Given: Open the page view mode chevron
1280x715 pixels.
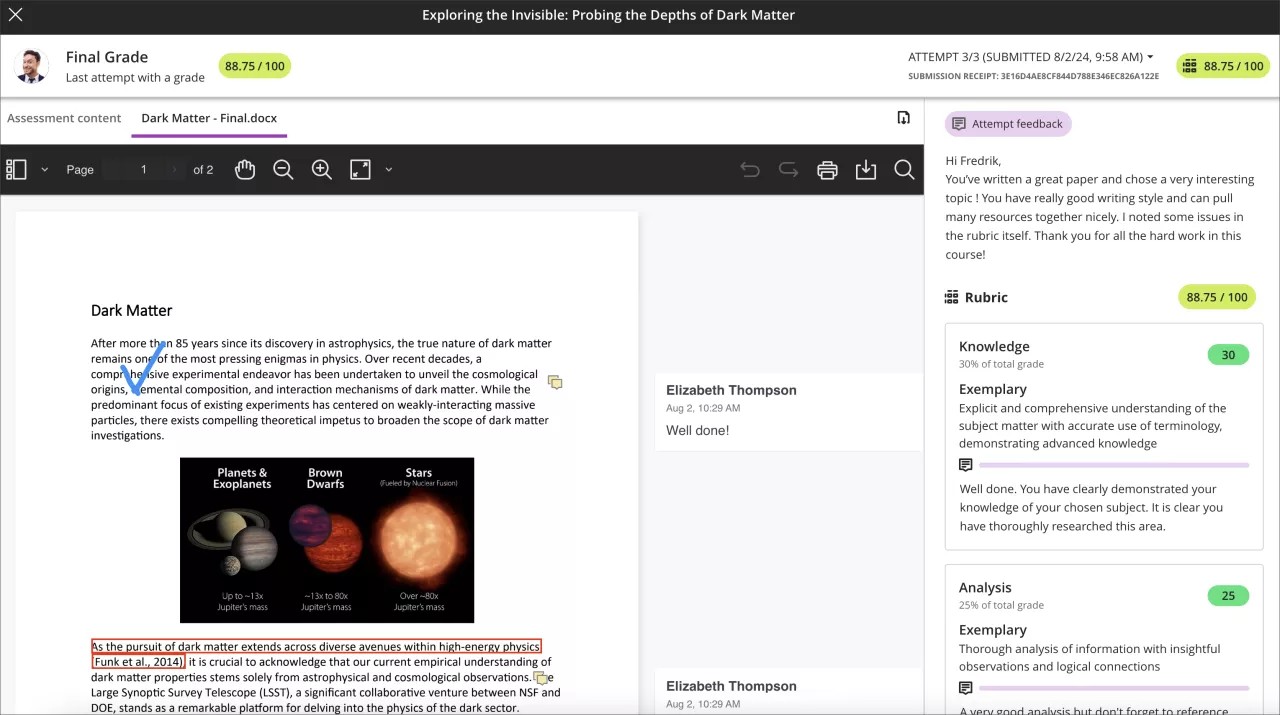Looking at the screenshot, I should coord(44,169).
